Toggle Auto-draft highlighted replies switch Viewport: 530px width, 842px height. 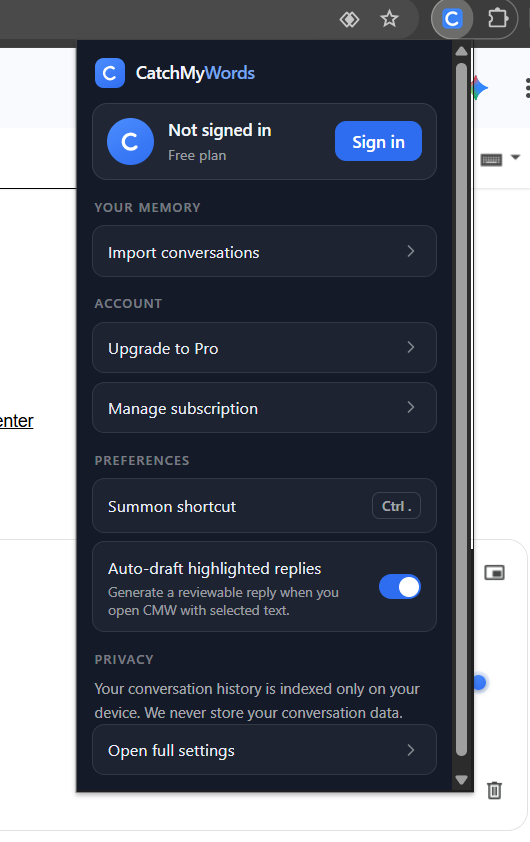point(400,587)
